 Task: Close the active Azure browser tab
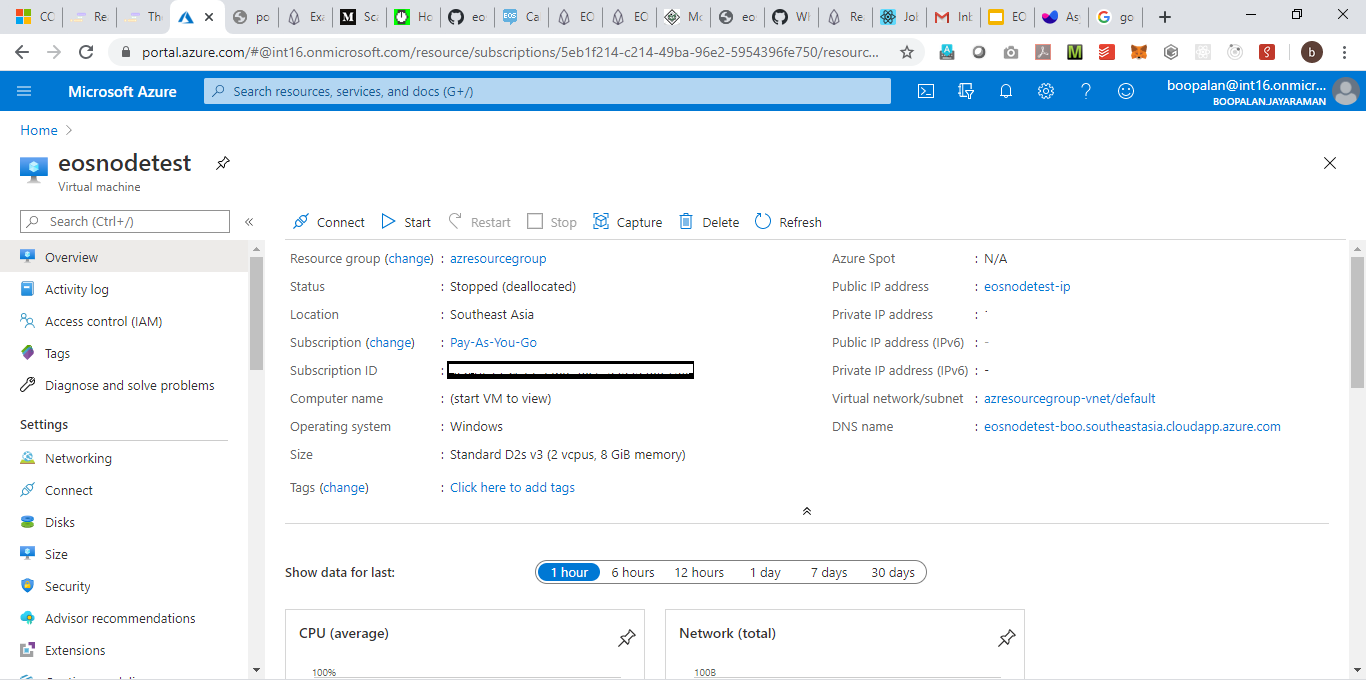pos(208,17)
